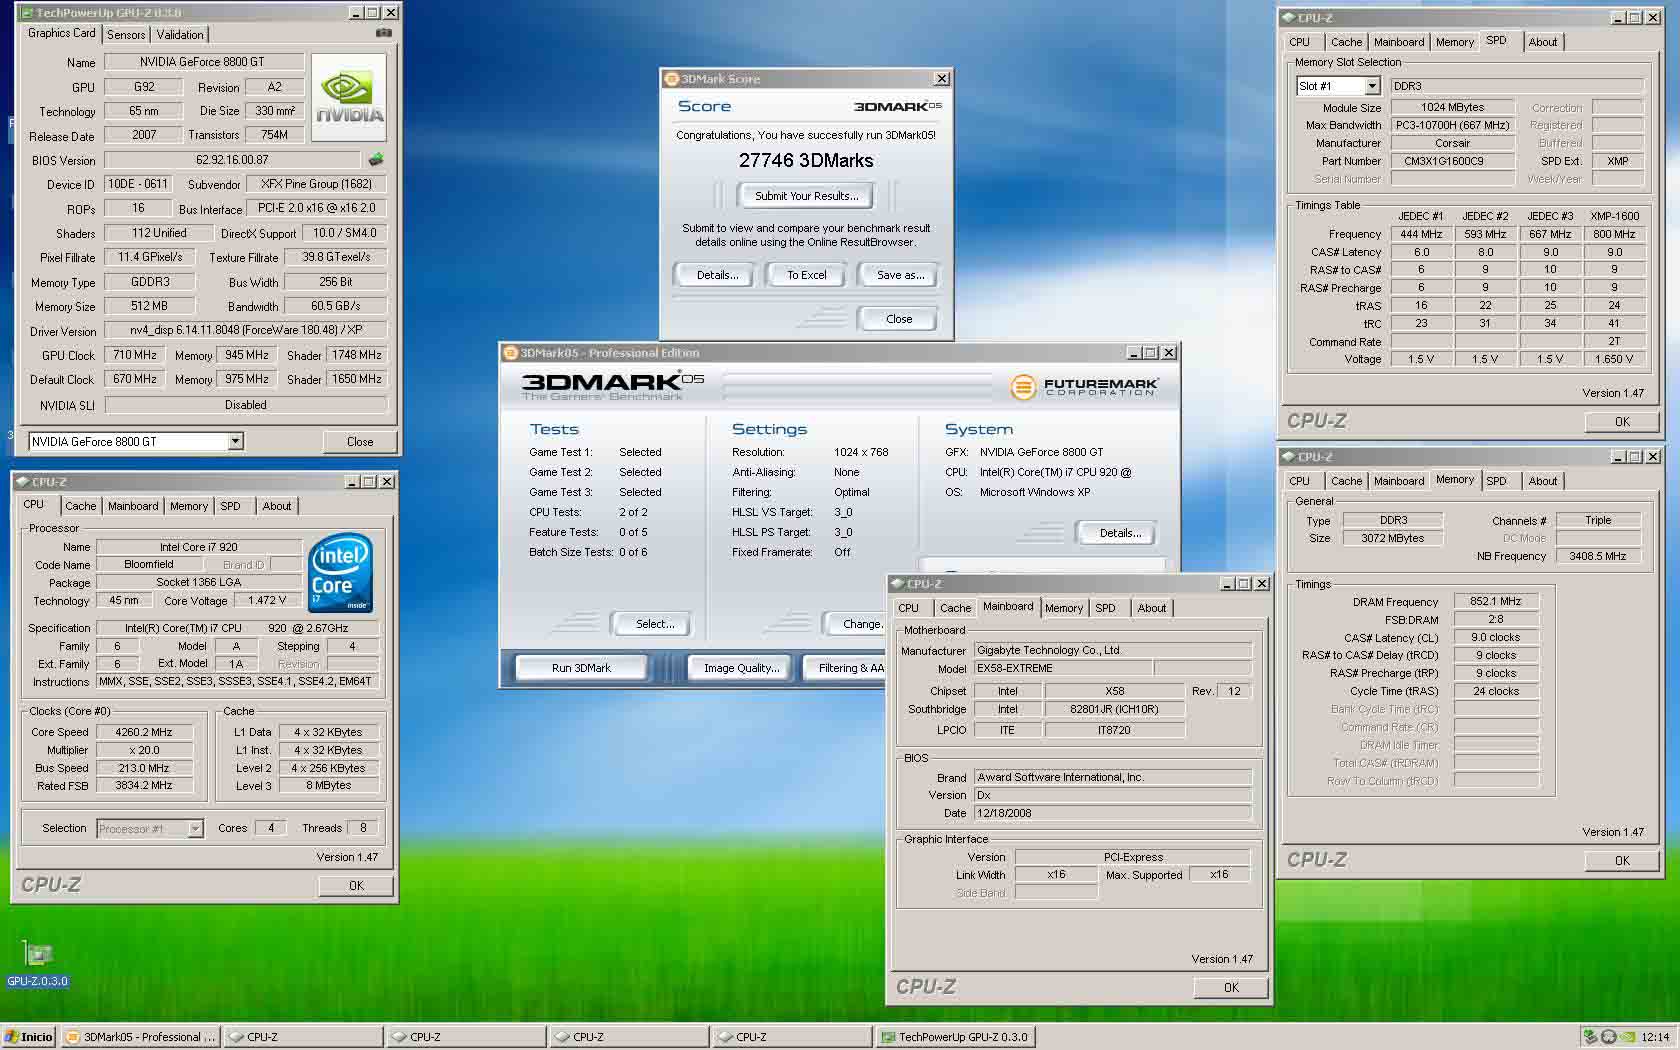Viewport: 1680px width, 1050px height.
Task: Click Submit Your Results button
Action: [x=807, y=196]
